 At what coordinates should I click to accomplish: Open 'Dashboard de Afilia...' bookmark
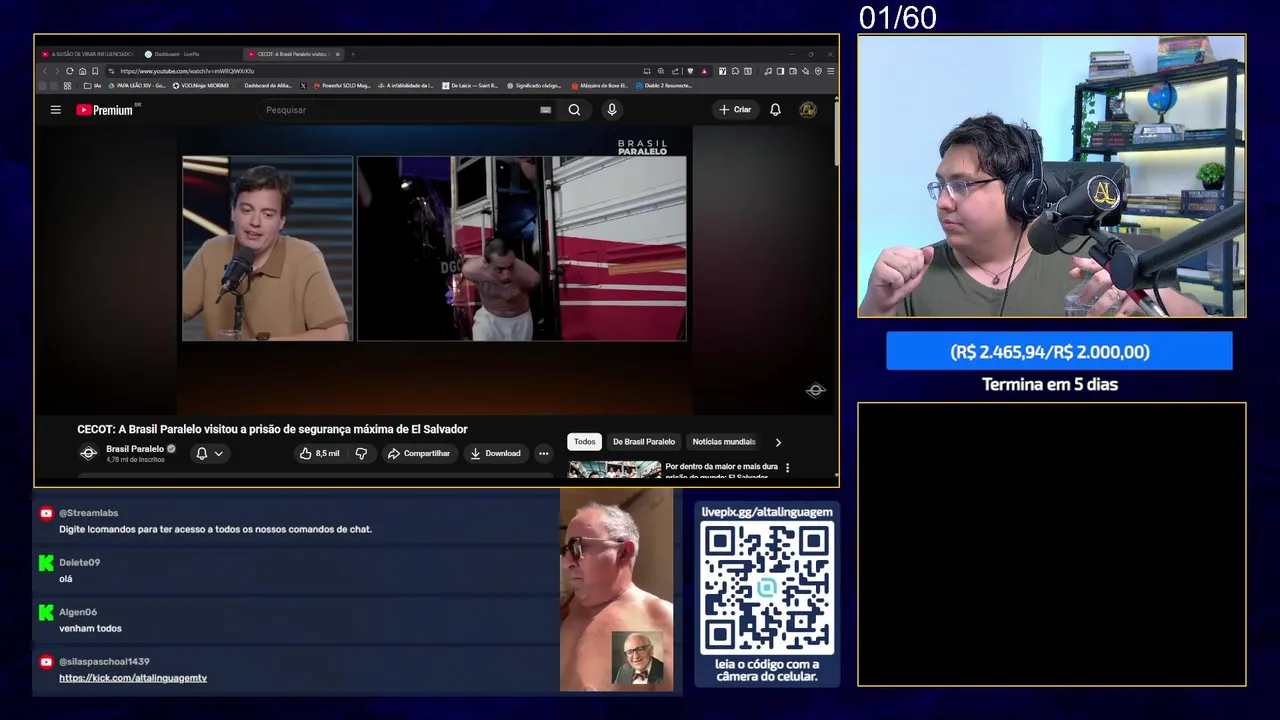266,86
